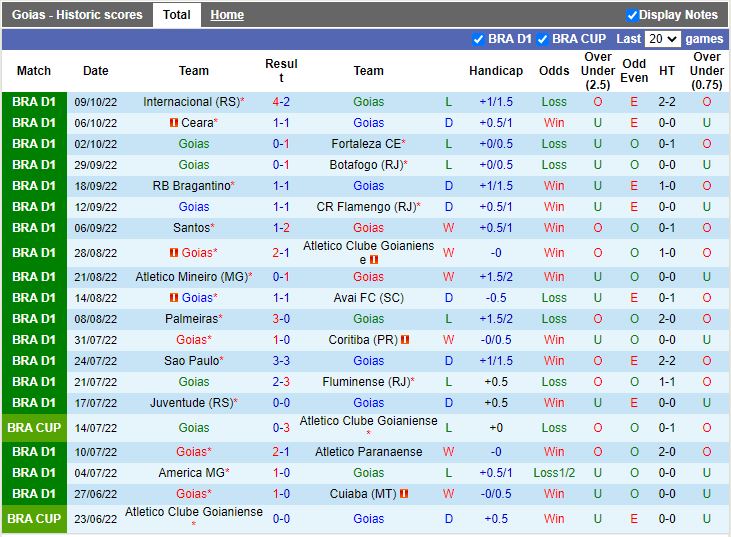
Task: Toggle the Display Notes checkbox
Action: (x=632, y=15)
